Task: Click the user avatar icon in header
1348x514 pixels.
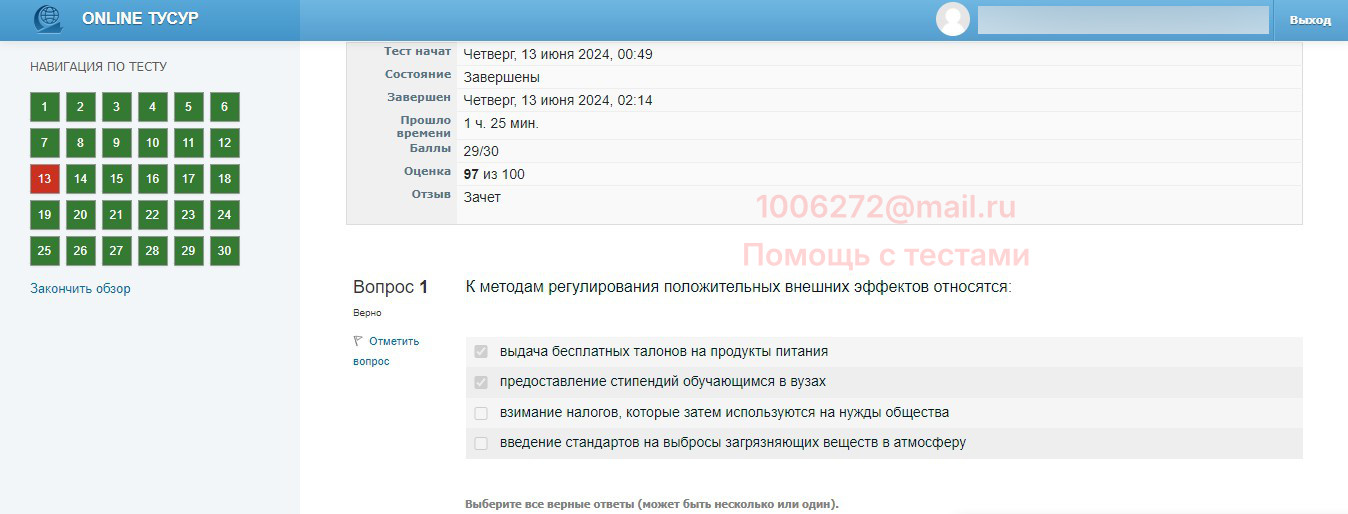Action: pos(952,19)
